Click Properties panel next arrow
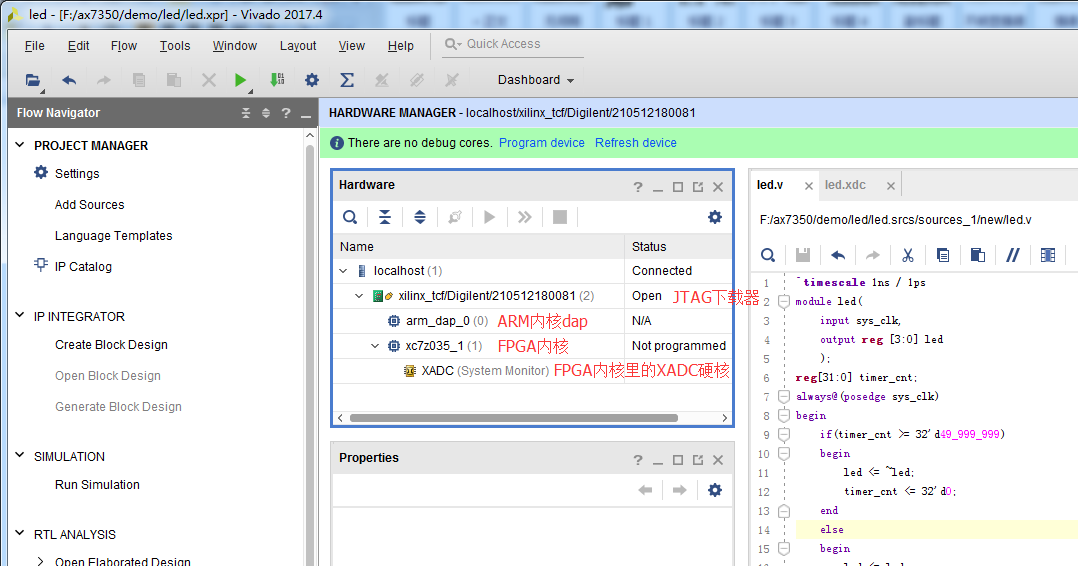 pyautogui.click(x=679, y=490)
